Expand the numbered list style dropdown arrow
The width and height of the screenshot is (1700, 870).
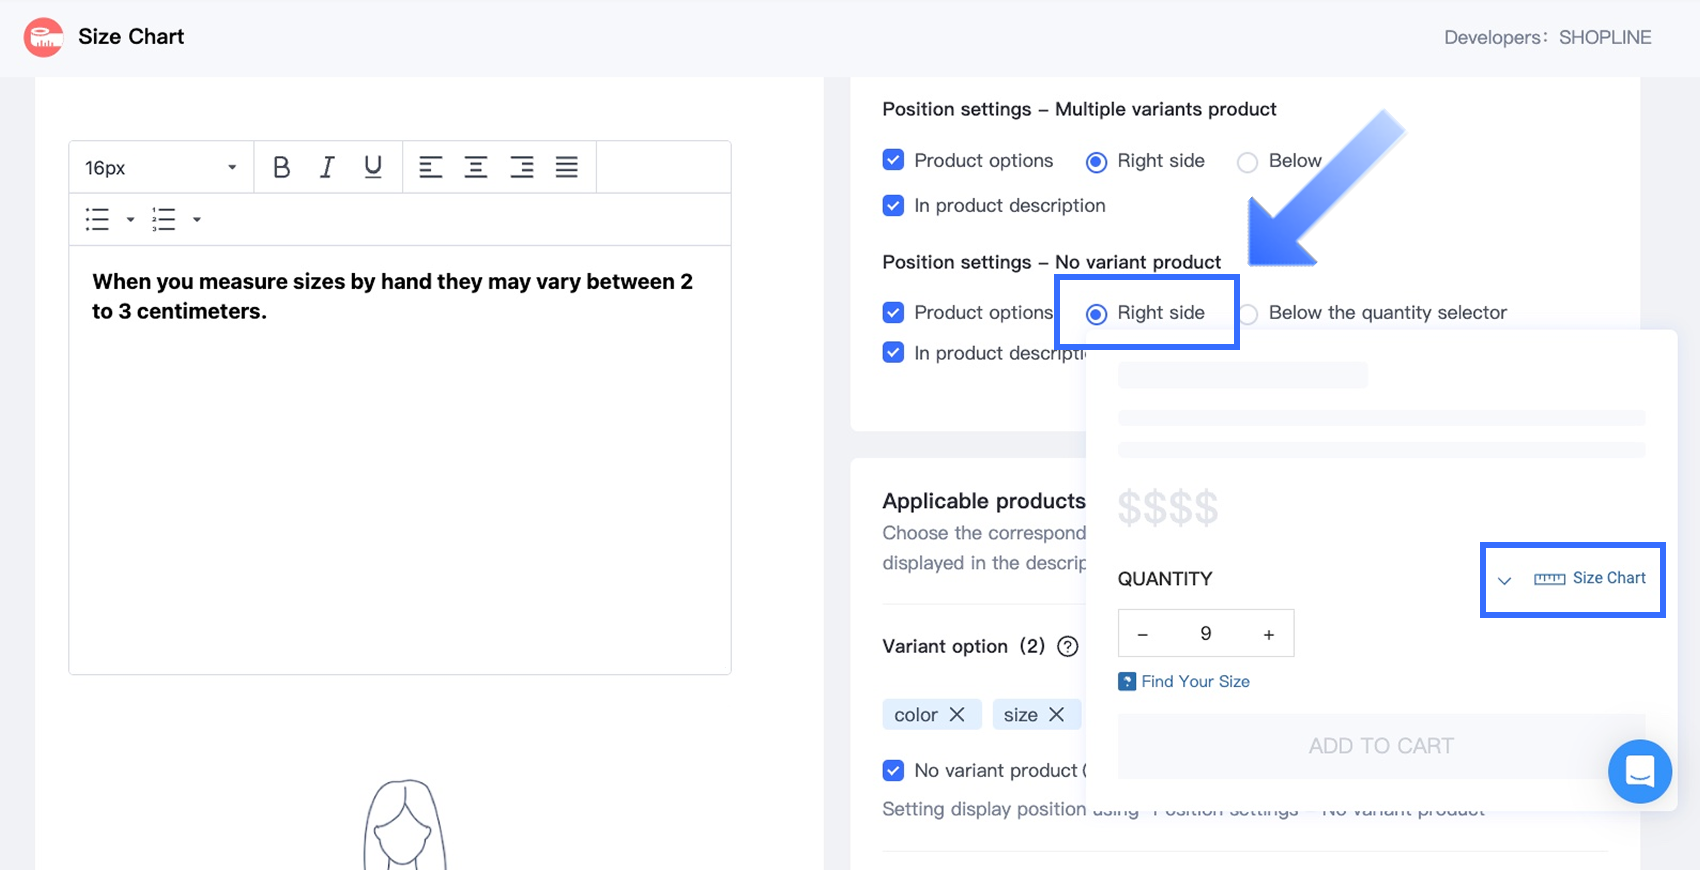(x=197, y=220)
